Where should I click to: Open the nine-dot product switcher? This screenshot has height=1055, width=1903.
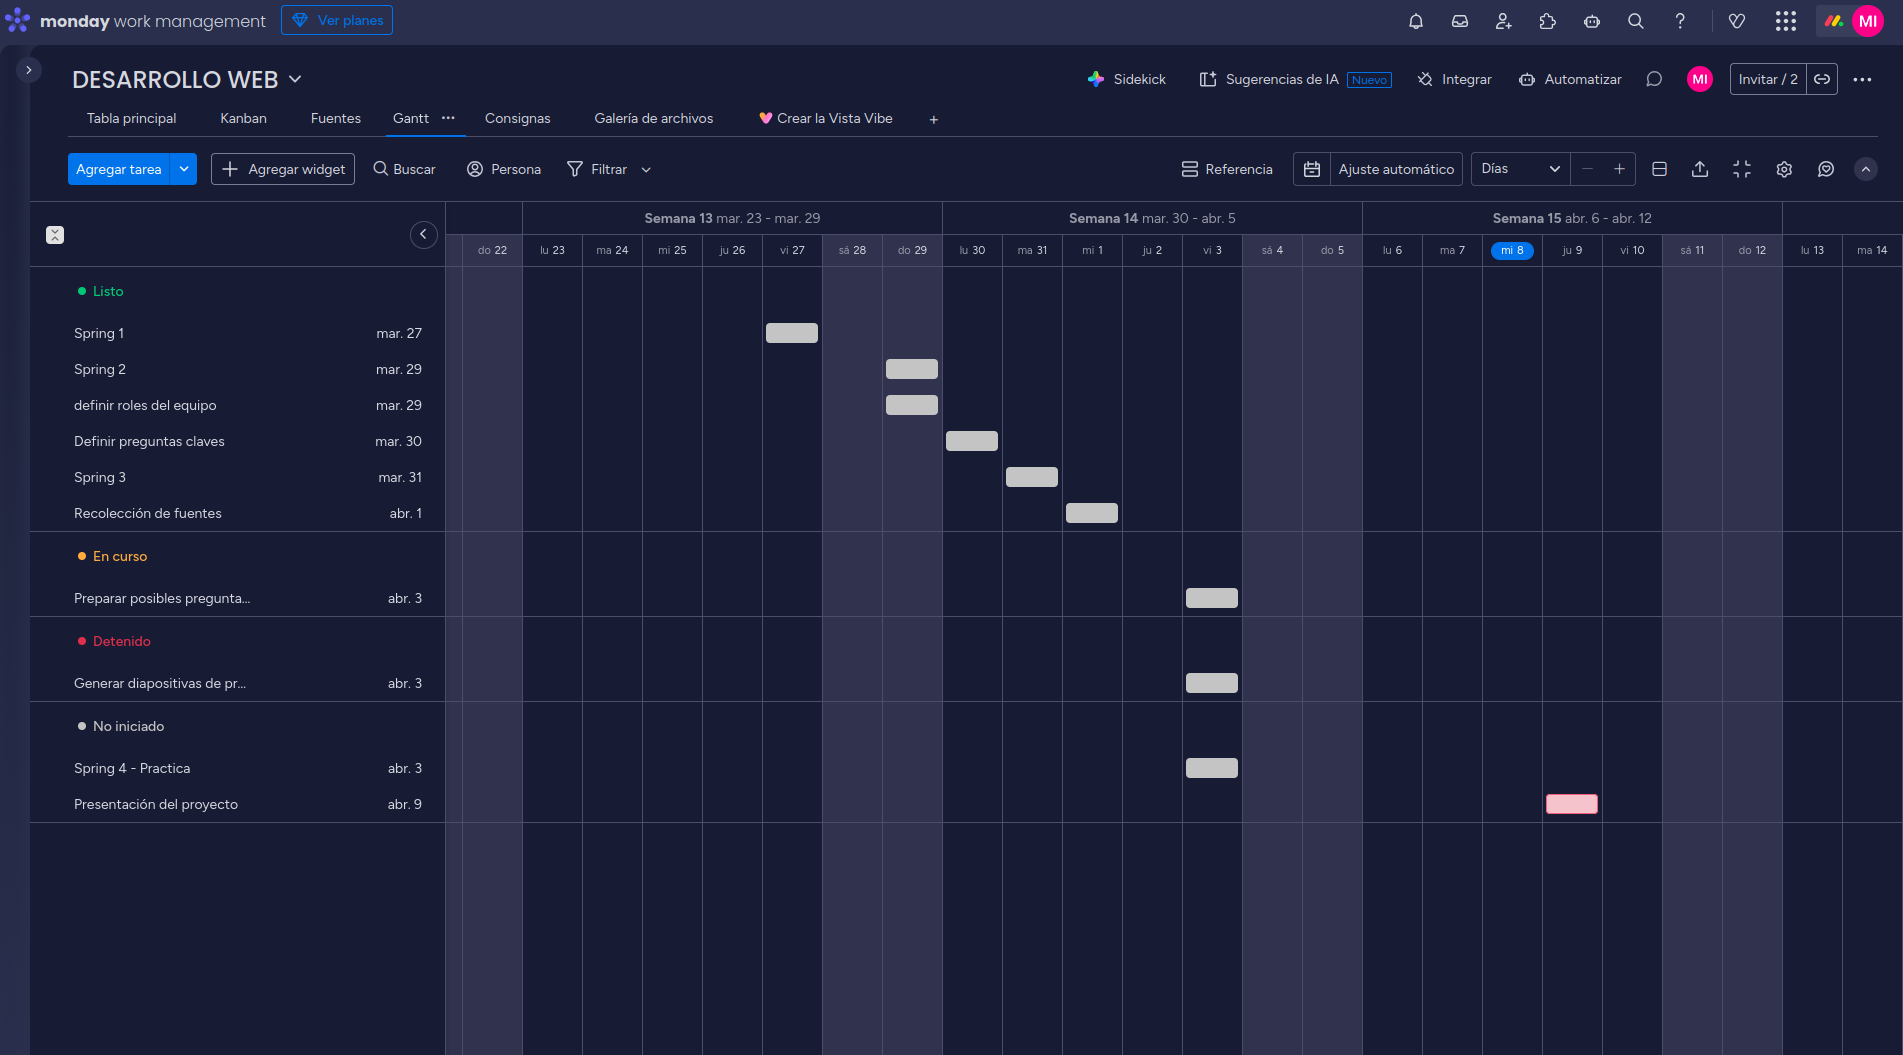coord(1786,21)
